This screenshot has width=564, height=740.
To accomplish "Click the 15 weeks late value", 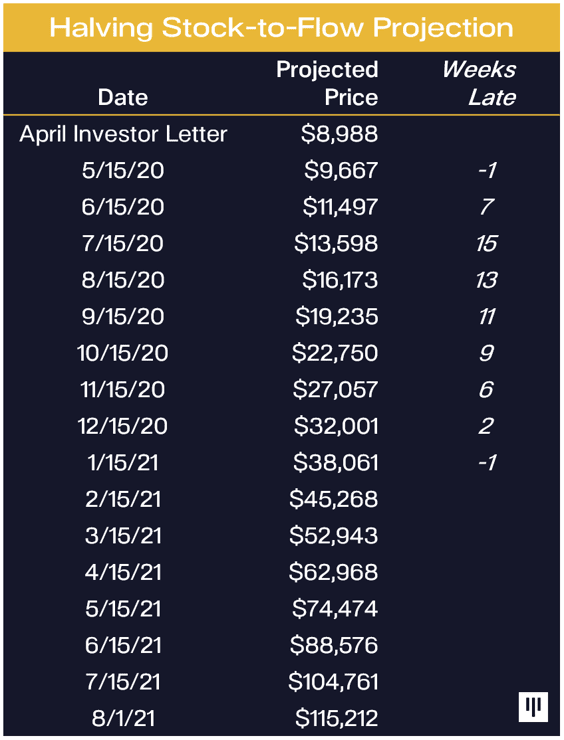I will (x=486, y=244).
